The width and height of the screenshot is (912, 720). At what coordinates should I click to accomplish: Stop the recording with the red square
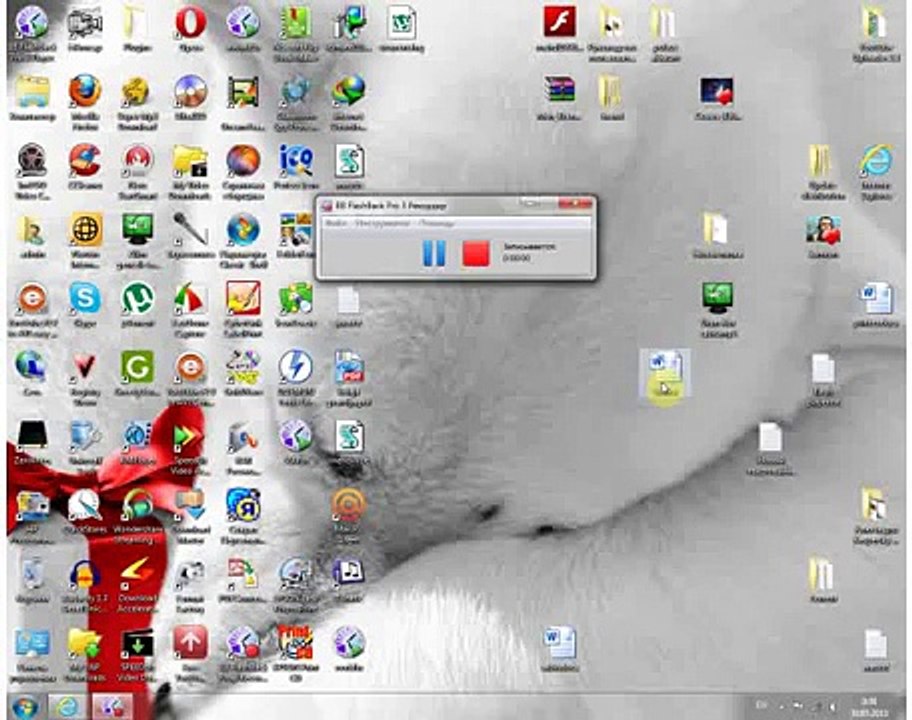click(x=476, y=254)
